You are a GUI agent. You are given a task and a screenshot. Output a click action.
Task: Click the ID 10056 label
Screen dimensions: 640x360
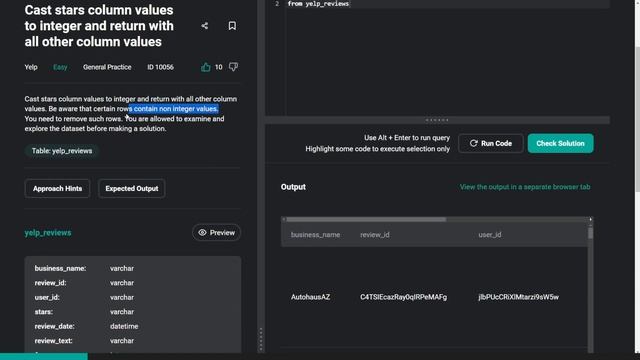coord(160,67)
